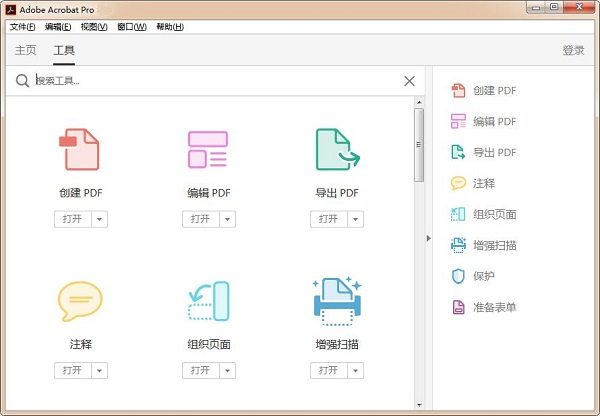Expand dropdown arrow next to 创建 PDF 打开
The image size is (600, 416).
pos(100,219)
